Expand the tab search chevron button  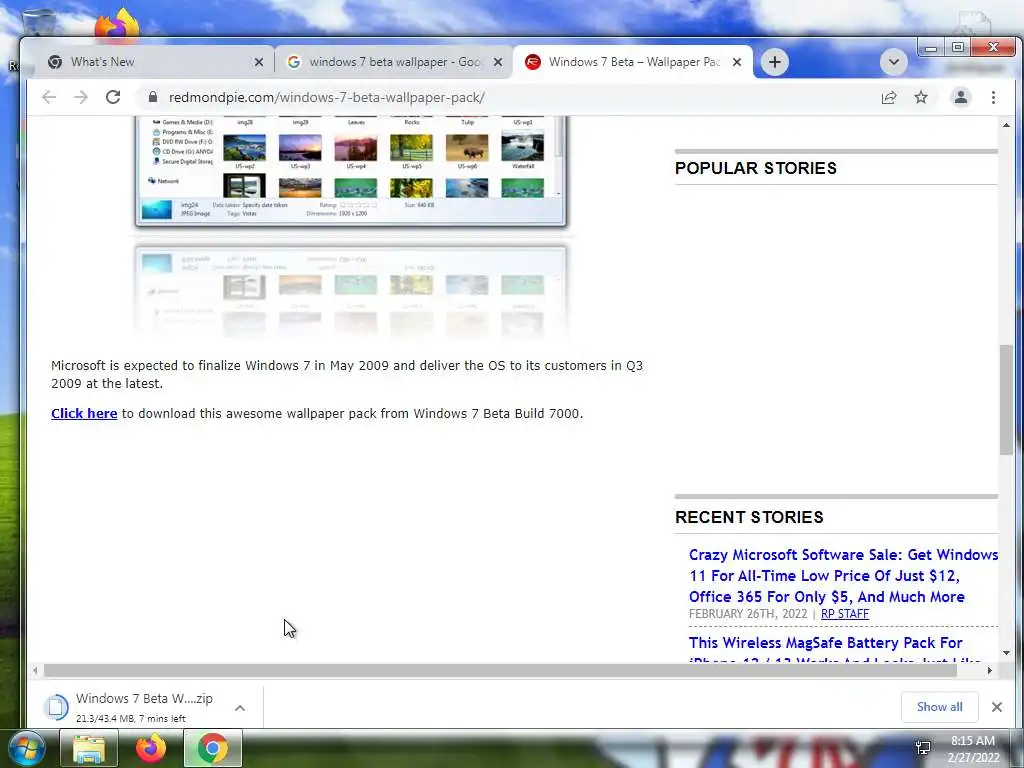[893, 62]
